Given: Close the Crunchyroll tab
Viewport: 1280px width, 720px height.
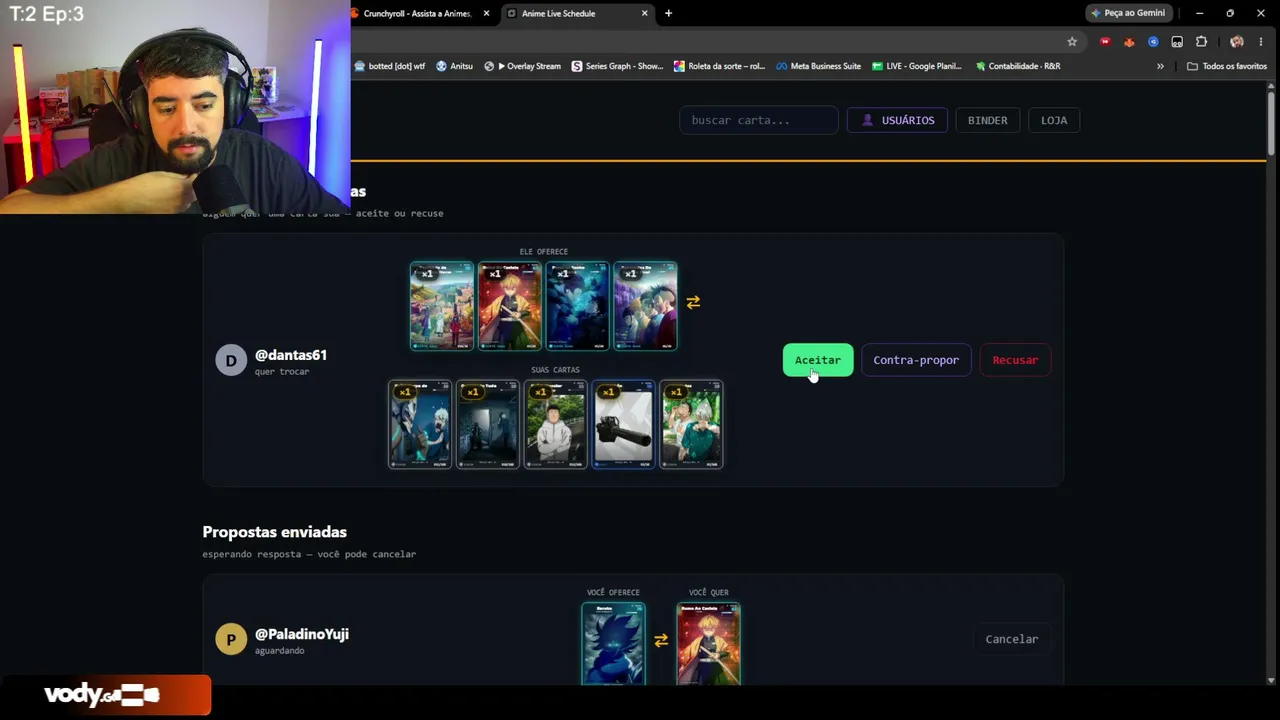Looking at the screenshot, I should coord(486,13).
